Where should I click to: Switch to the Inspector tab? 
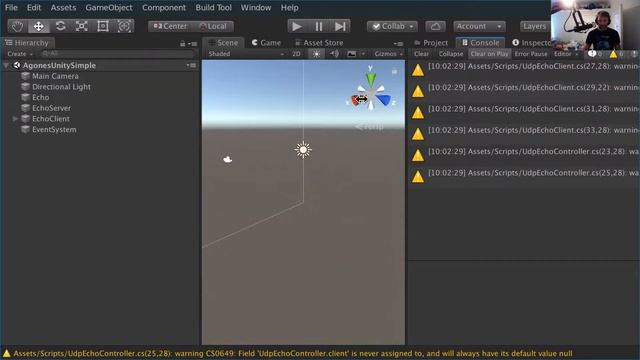click(531, 42)
